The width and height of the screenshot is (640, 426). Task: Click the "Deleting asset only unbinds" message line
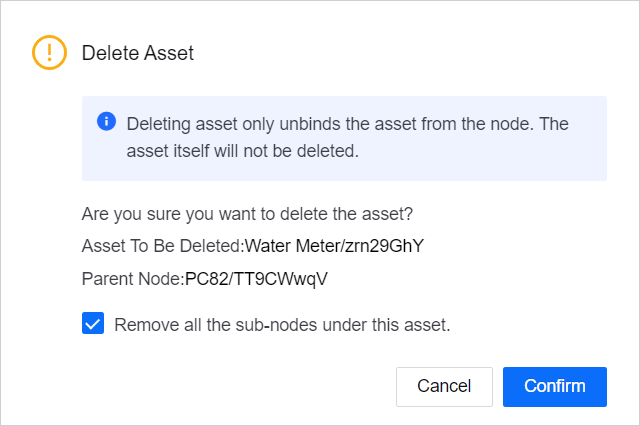point(346,123)
